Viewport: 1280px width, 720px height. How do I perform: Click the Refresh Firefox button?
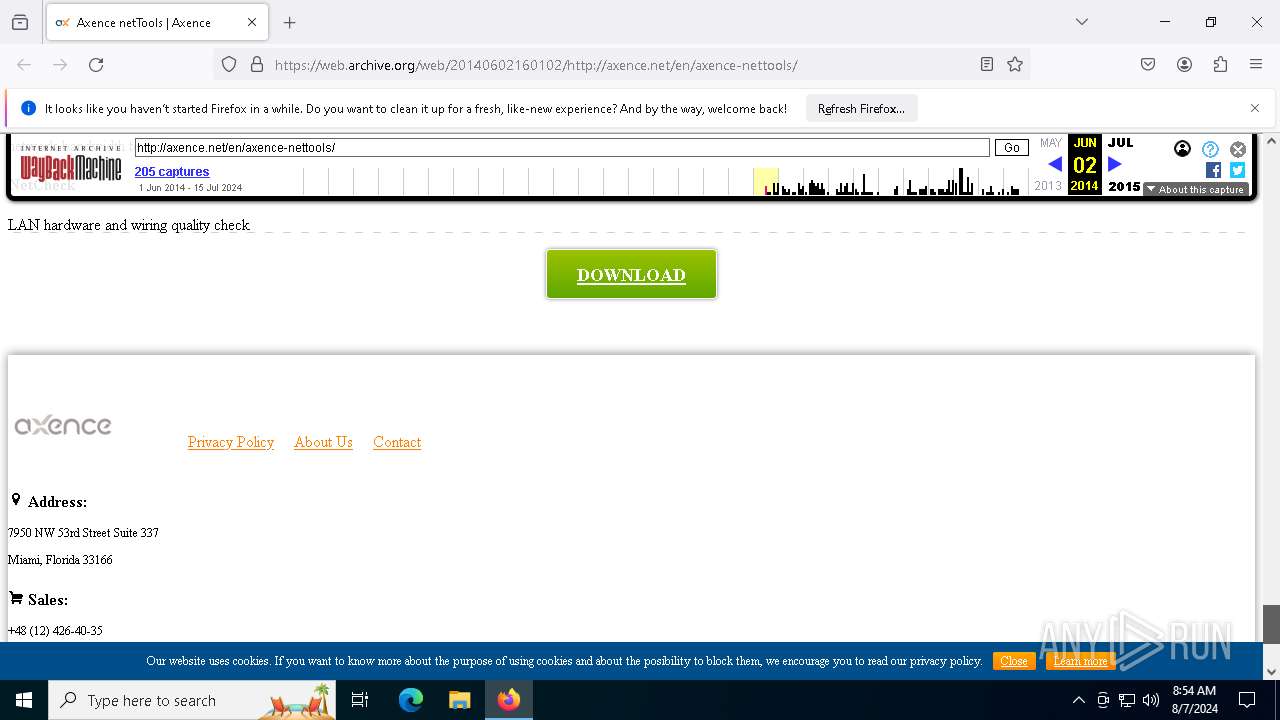pyautogui.click(x=861, y=108)
